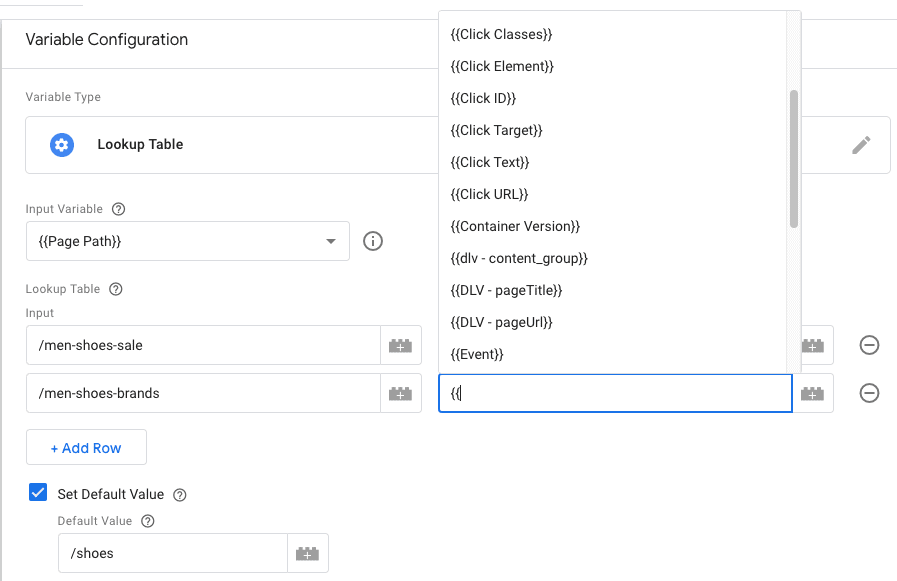Uncheck Set Default Value
897x581 pixels.
click(x=37, y=492)
